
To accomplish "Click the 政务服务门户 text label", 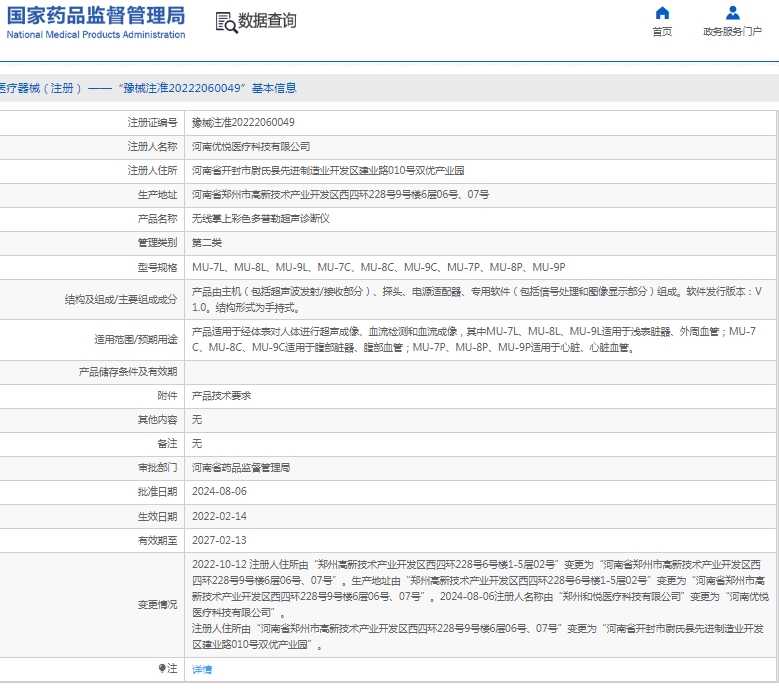I will click(x=732, y=32).
